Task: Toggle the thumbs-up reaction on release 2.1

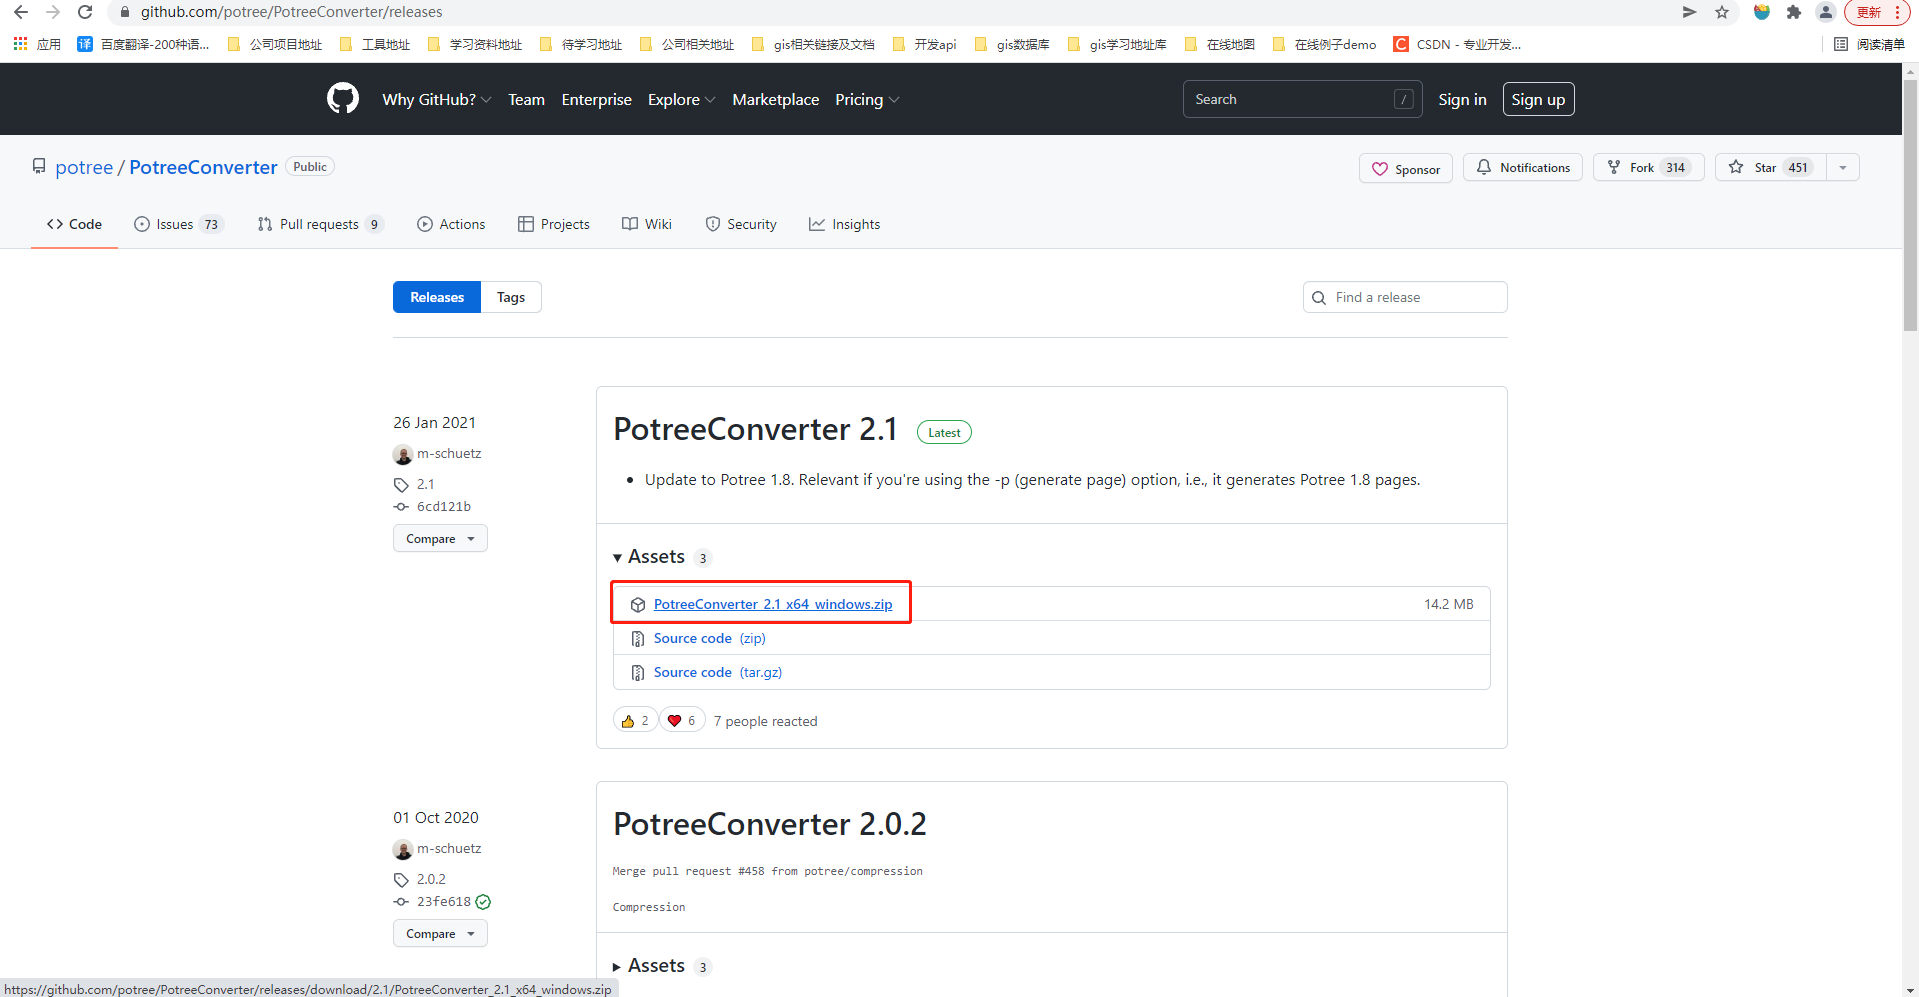Action: tap(634, 719)
